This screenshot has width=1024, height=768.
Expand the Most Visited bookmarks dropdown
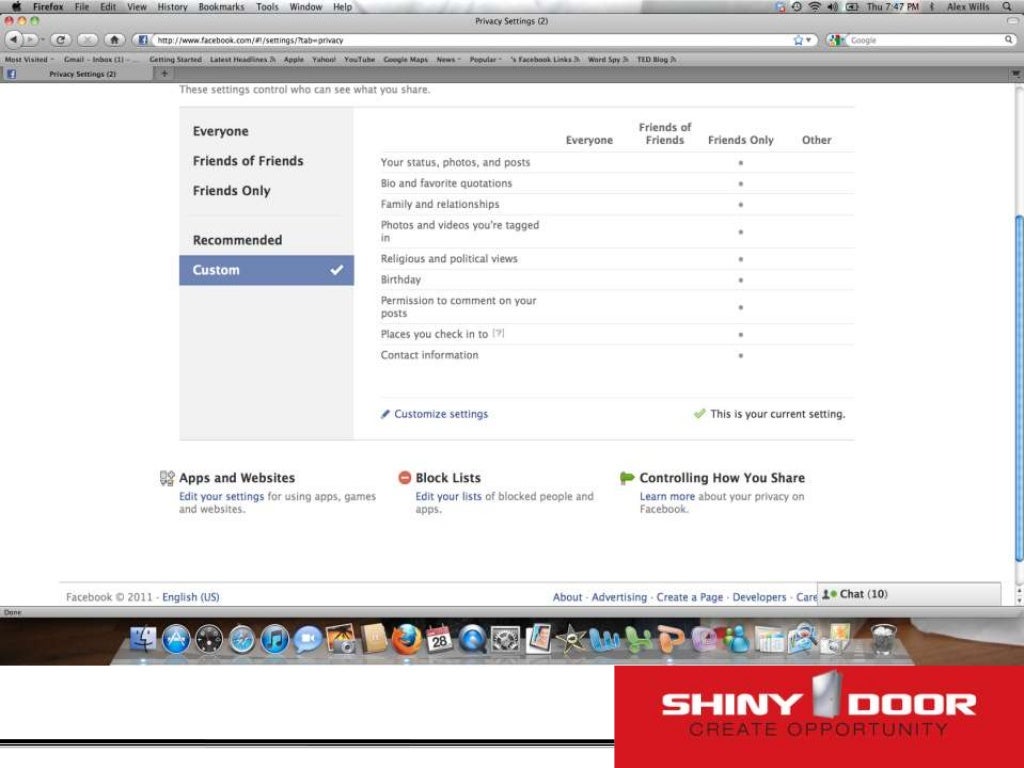coord(29,59)
